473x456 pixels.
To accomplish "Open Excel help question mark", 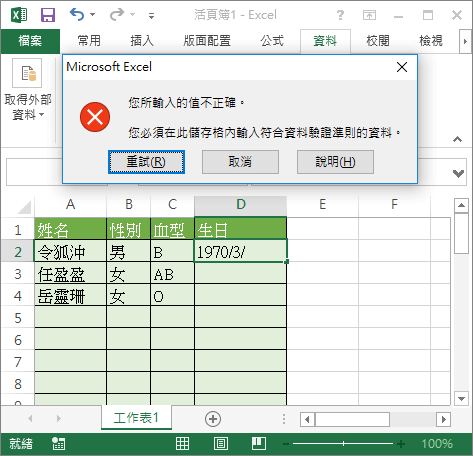I will pyautogui.click(x=340, y=15).
